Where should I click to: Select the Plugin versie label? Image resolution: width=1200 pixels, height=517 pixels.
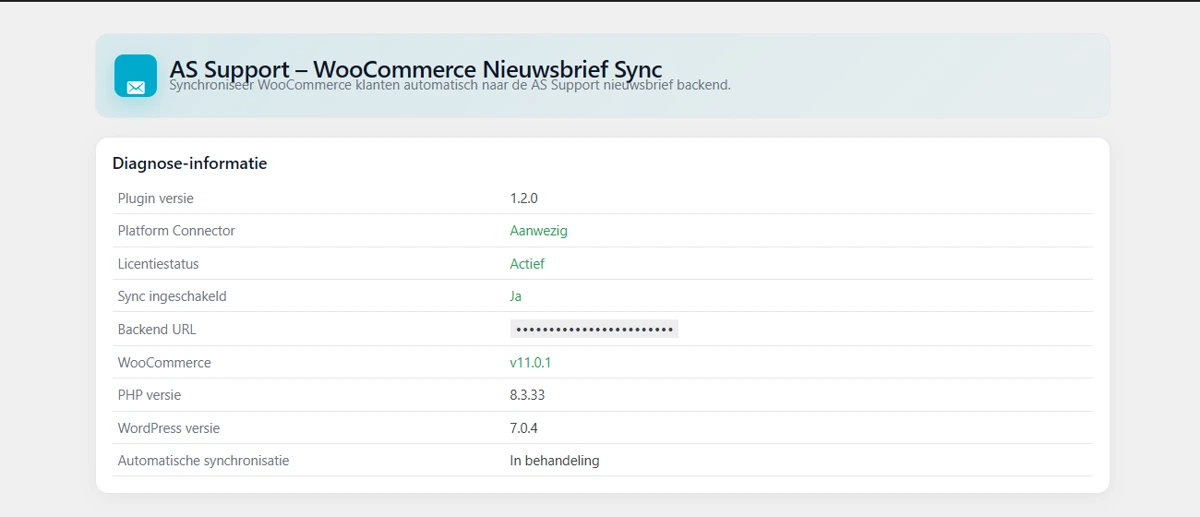[156, 198]
